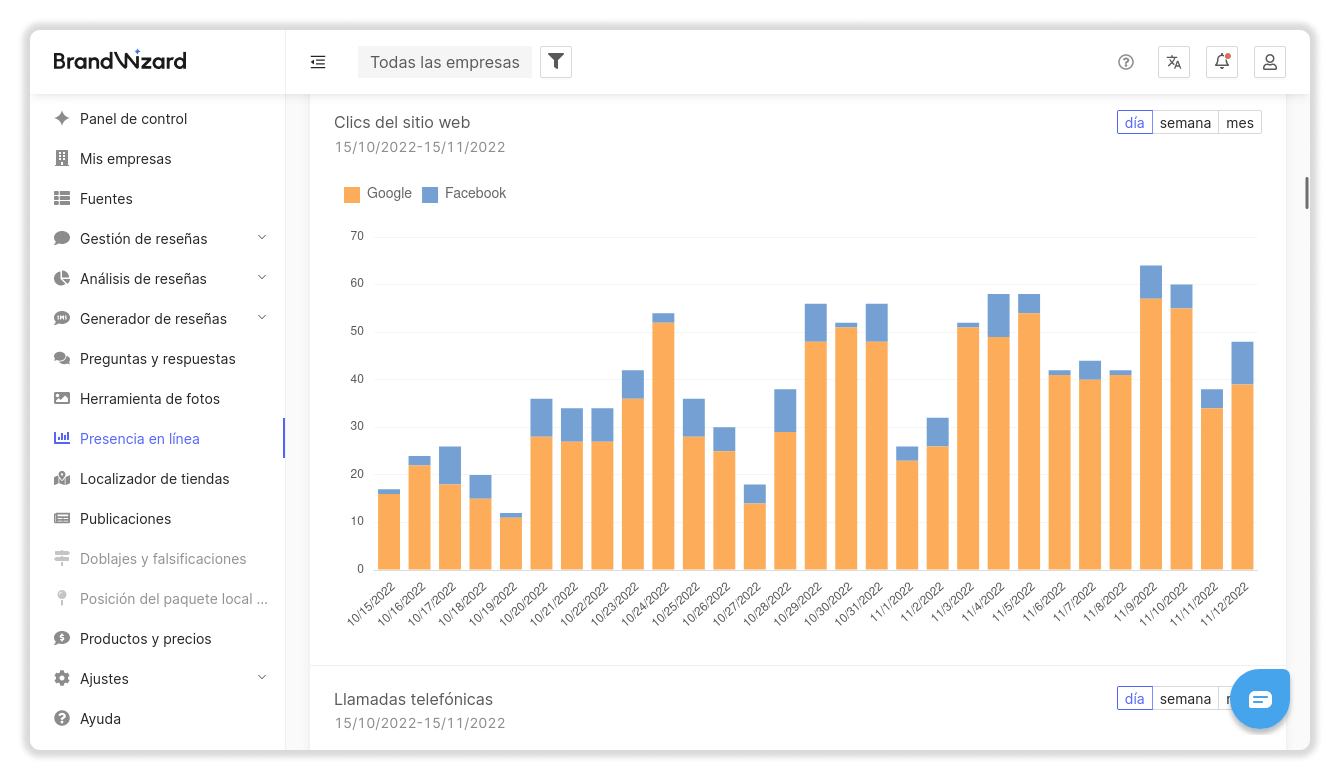Screen dimensions: 1340x780
Task: Open Localizador de tiendas page
Action: coord(154,479)
